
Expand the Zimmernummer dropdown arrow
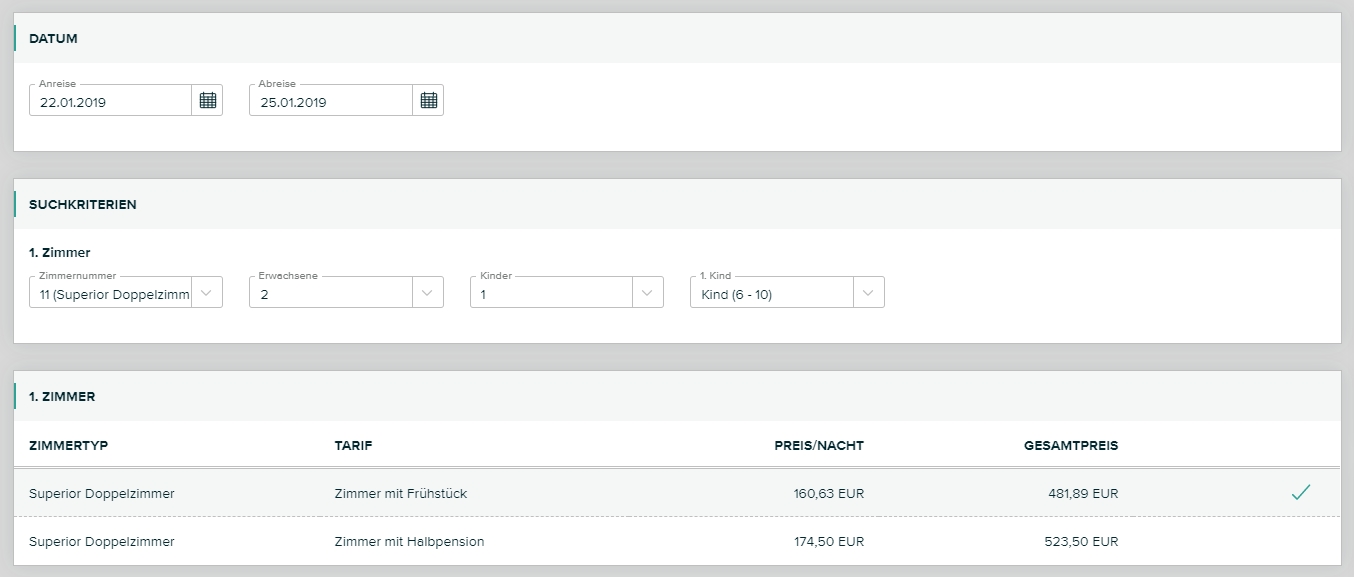click(206, 293)
